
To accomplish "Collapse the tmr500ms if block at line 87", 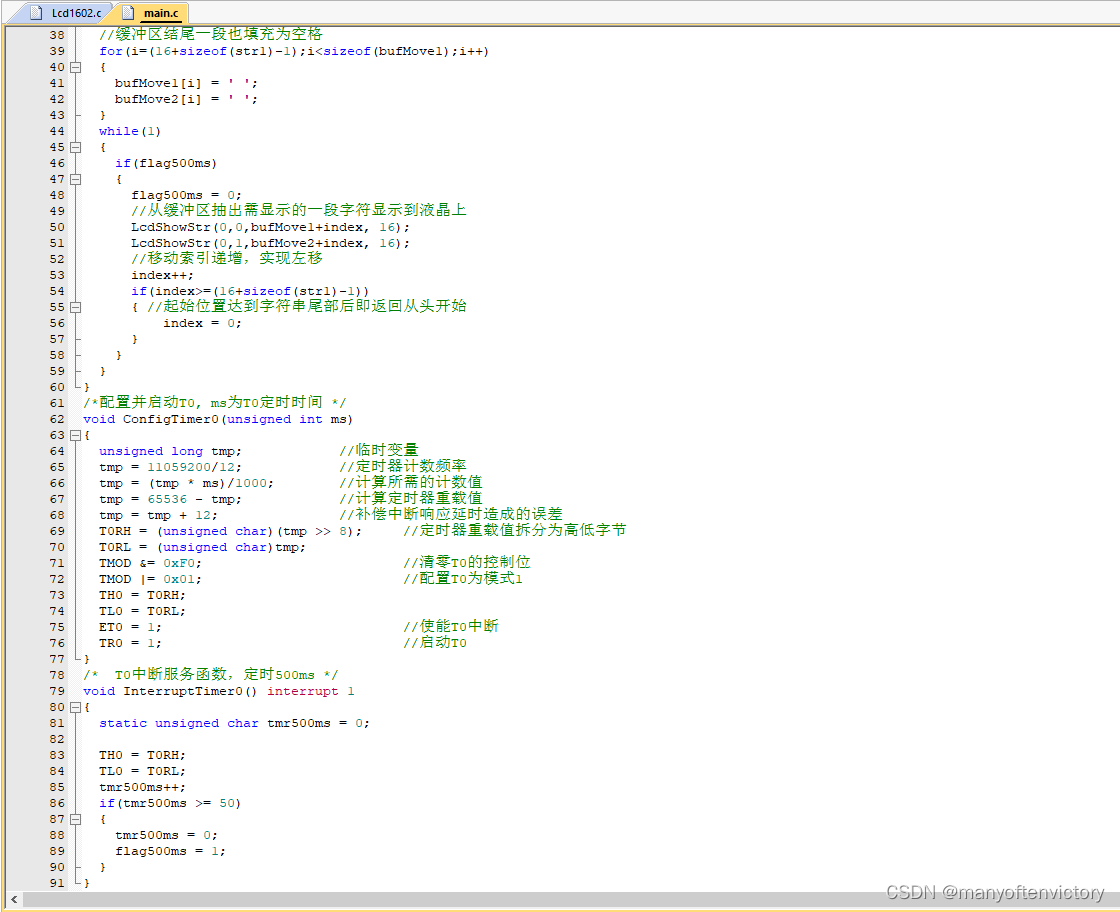I will (x=76, y=819).
